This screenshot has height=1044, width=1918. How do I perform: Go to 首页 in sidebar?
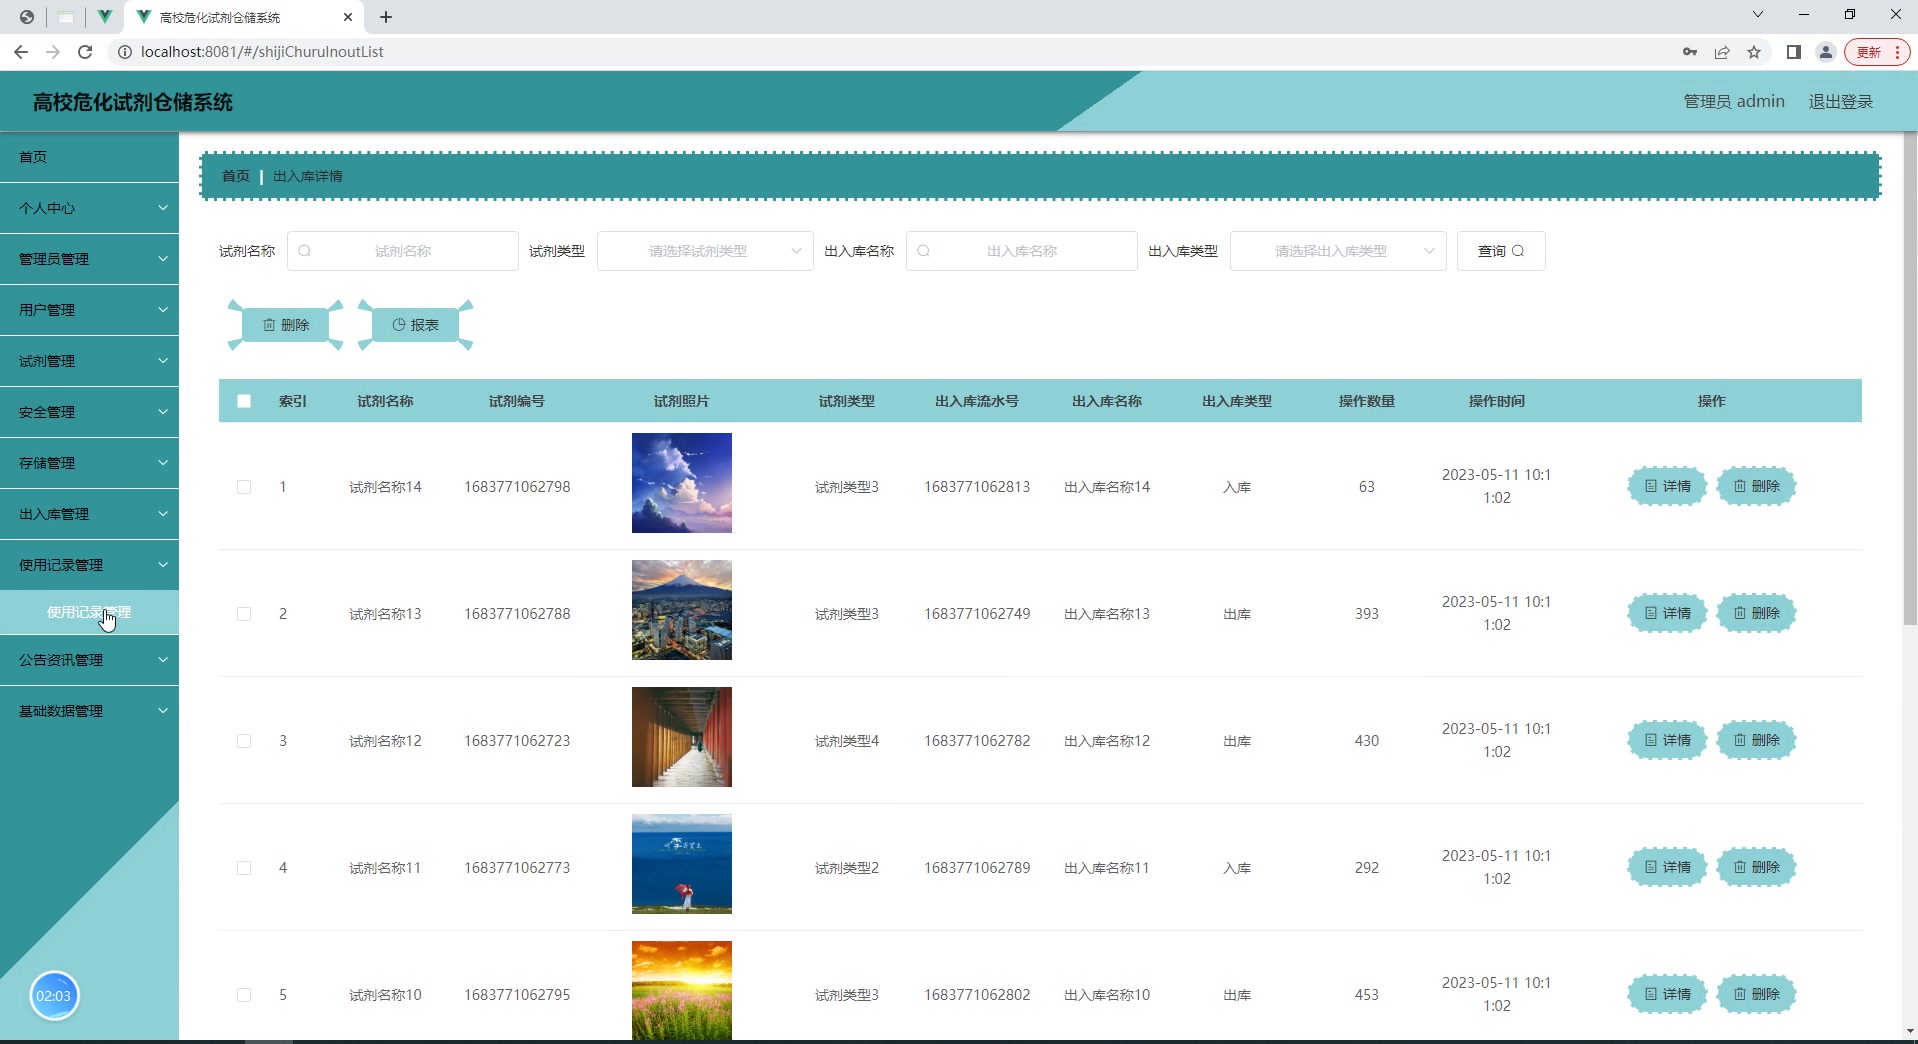click(x=89, y=157)
